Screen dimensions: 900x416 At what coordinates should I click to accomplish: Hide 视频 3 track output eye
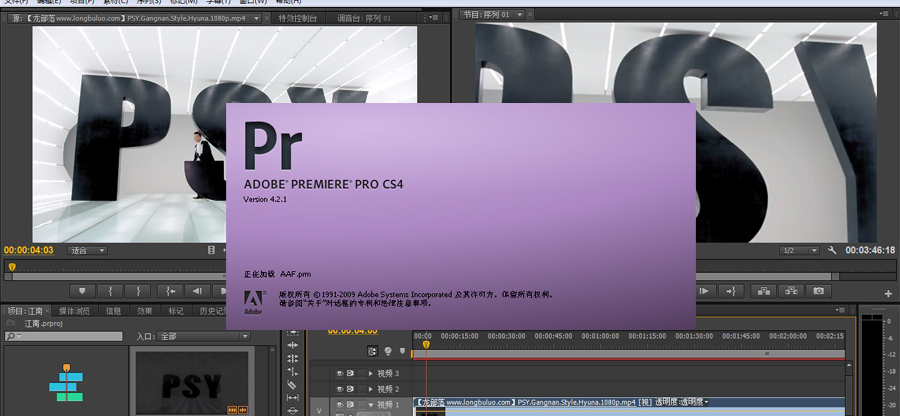(339, 374)
